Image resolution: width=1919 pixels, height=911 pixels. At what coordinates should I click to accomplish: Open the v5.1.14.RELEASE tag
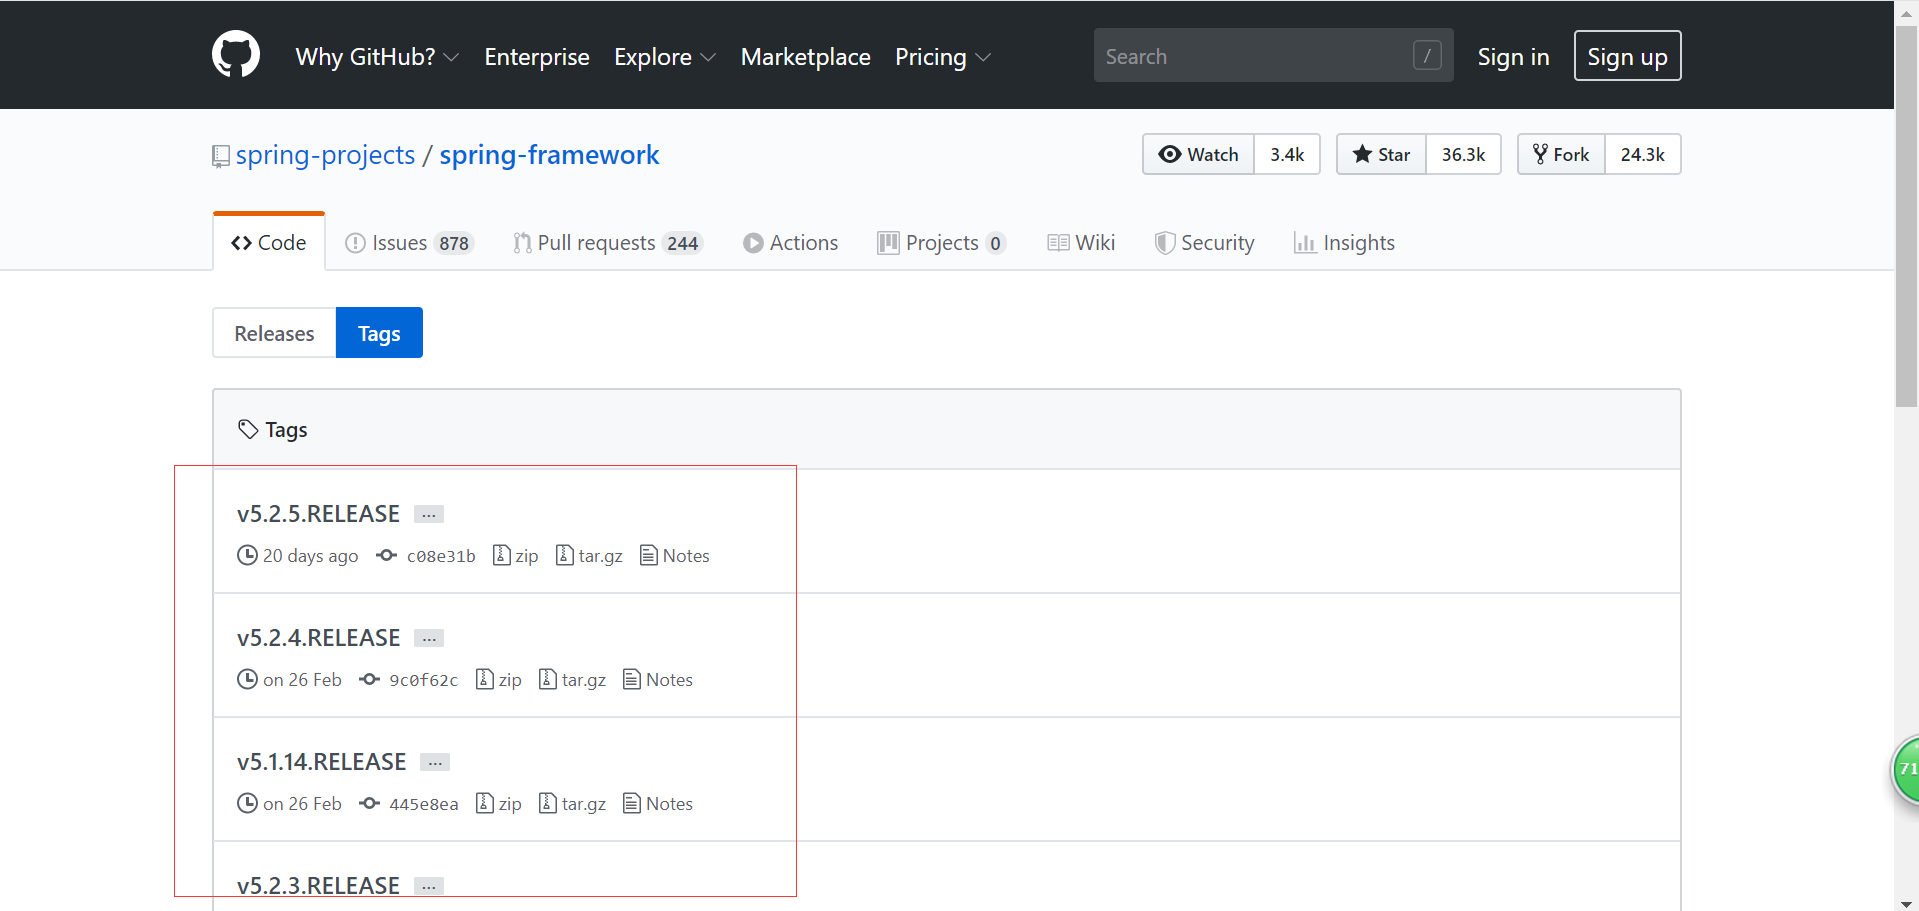[x=321, y=762]
